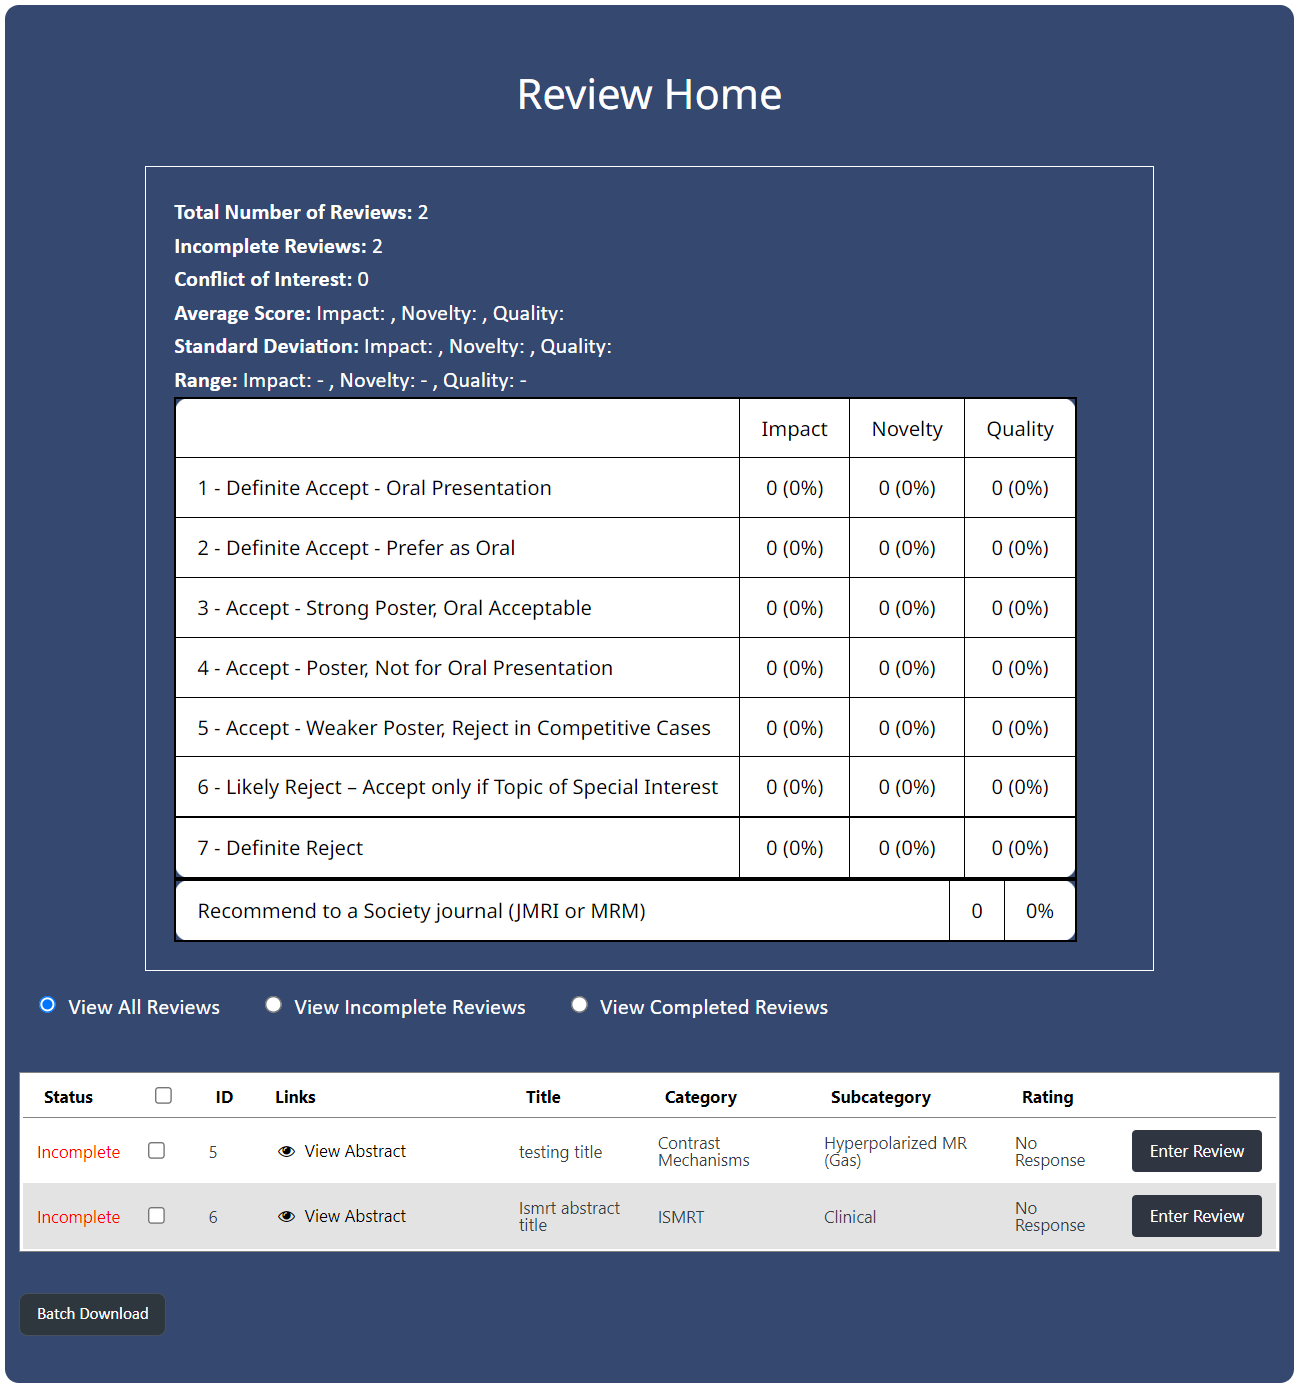Click the eye icon for abstract 6

click(x=286, y=1217)
